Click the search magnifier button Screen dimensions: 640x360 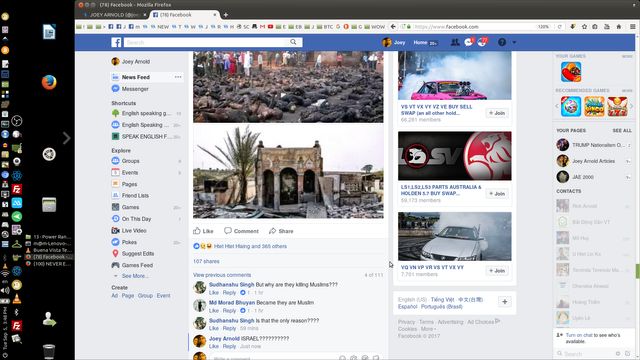pyautogui.click(x=293, y=42)
